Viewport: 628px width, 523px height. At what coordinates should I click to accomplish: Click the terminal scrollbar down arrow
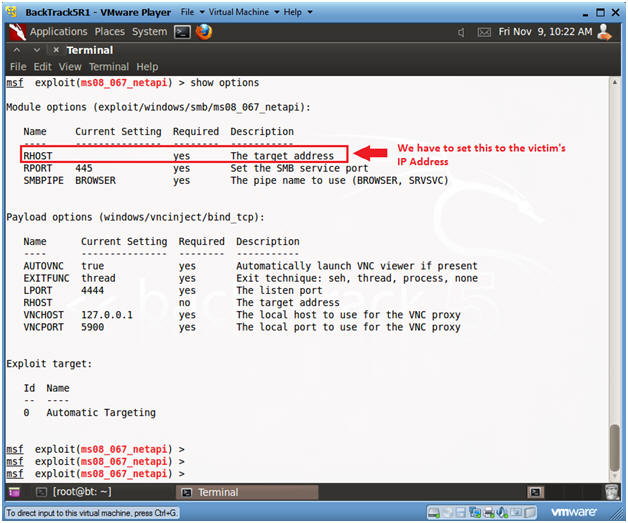tap(614, 477)
